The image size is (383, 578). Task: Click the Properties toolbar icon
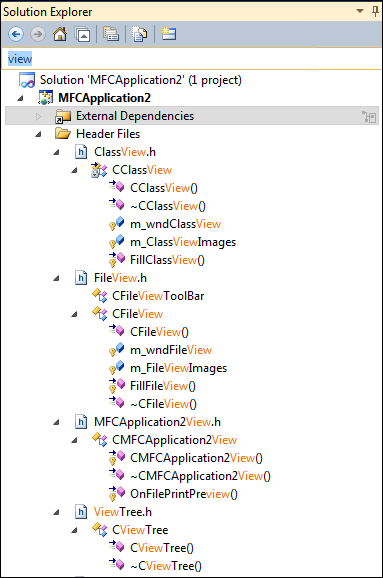click(168, 34)
